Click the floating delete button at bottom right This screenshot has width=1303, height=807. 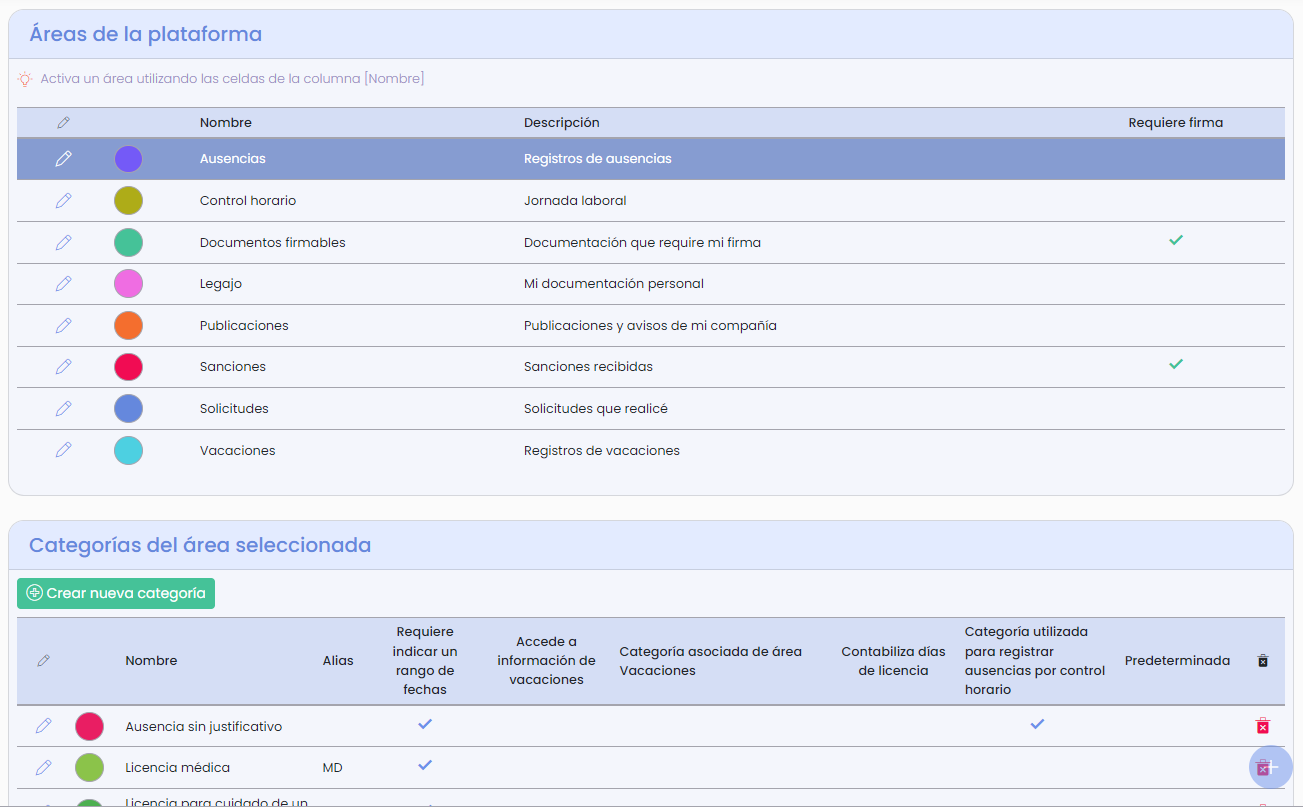pyautogui.click(x=1270, y=767)
